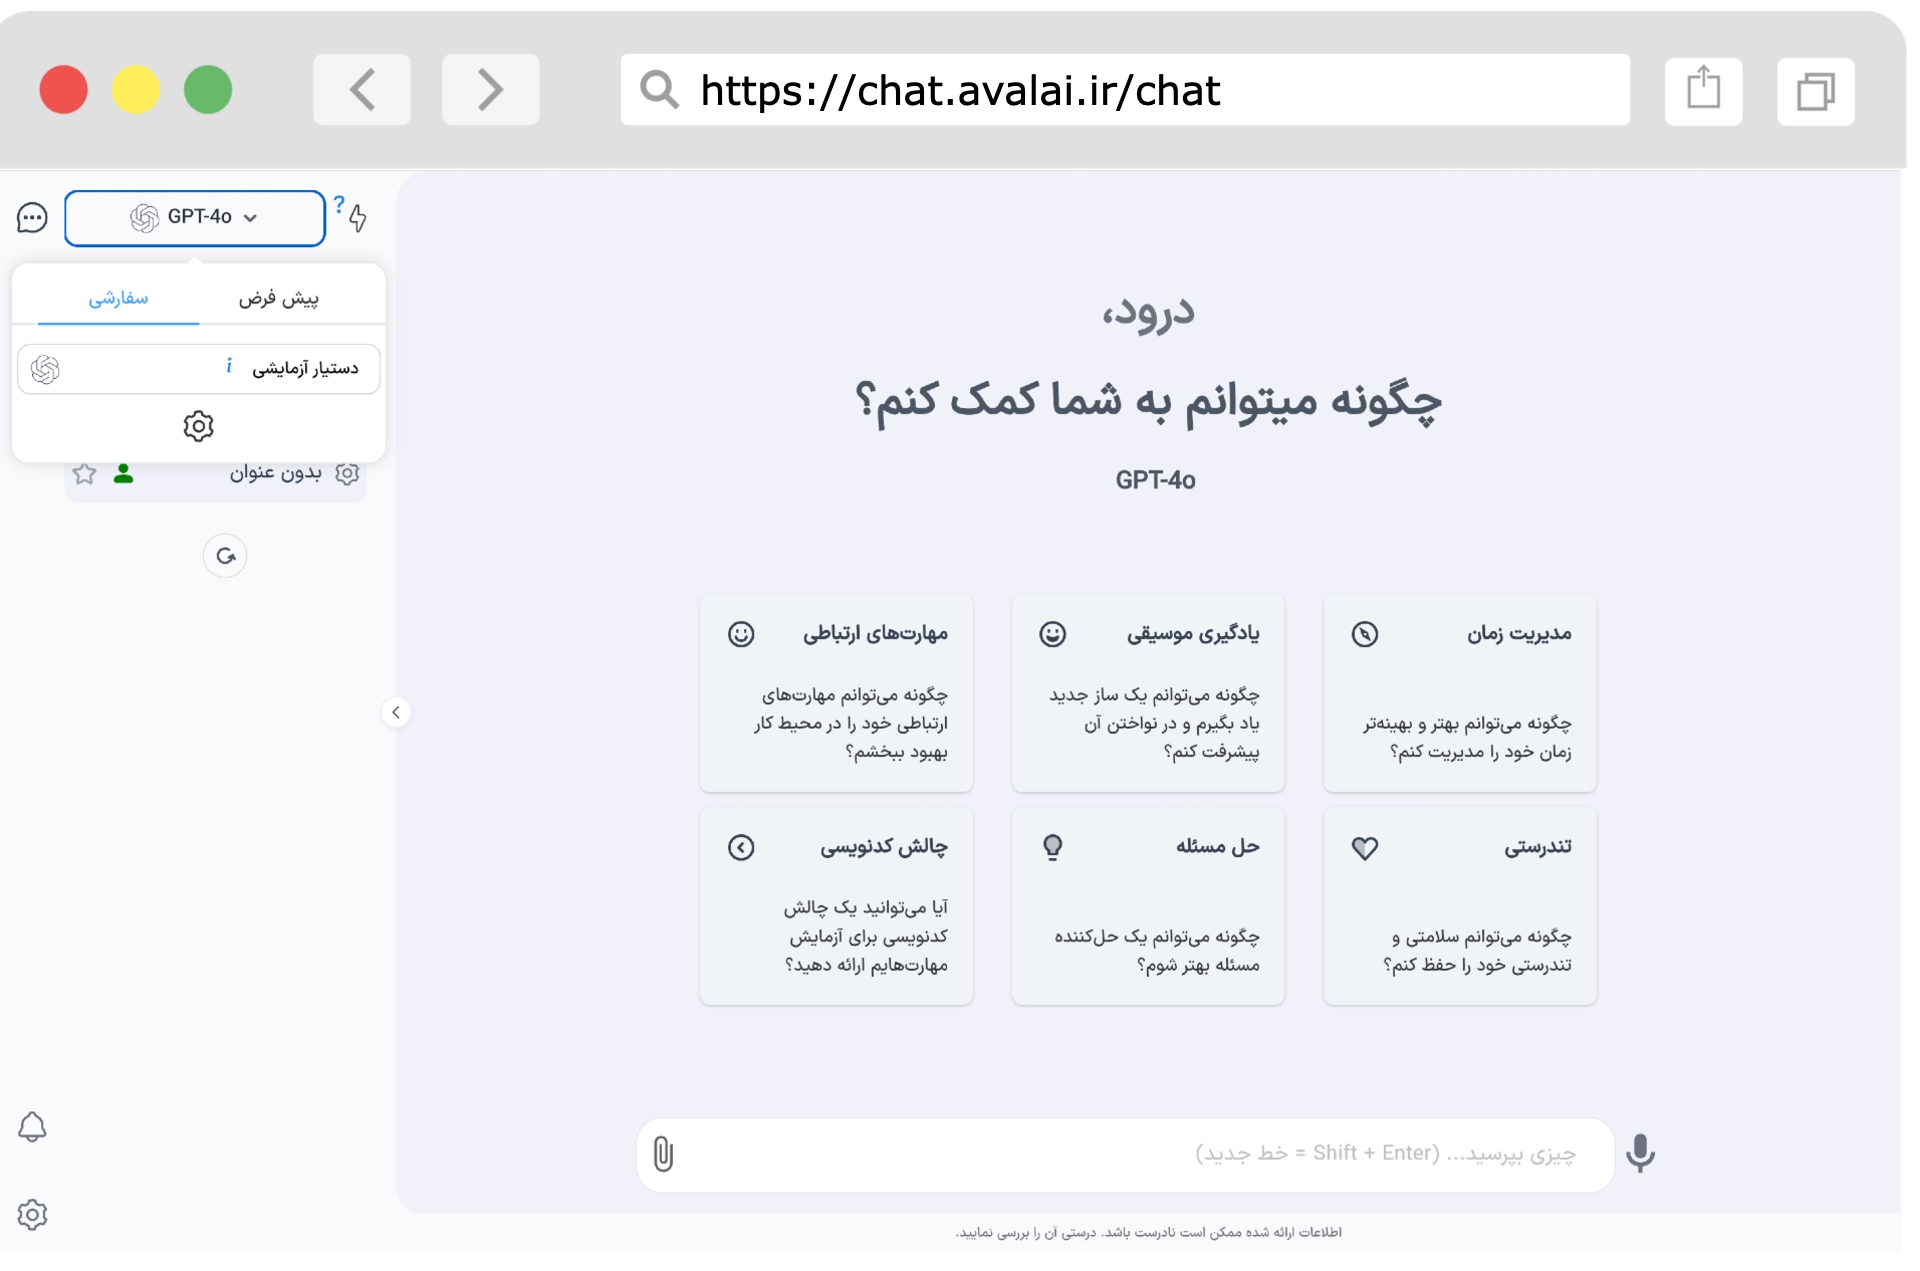Collapse the sidebar with the chevron handle
Screen dimensions: 1920x1271
tap(396, 712)
